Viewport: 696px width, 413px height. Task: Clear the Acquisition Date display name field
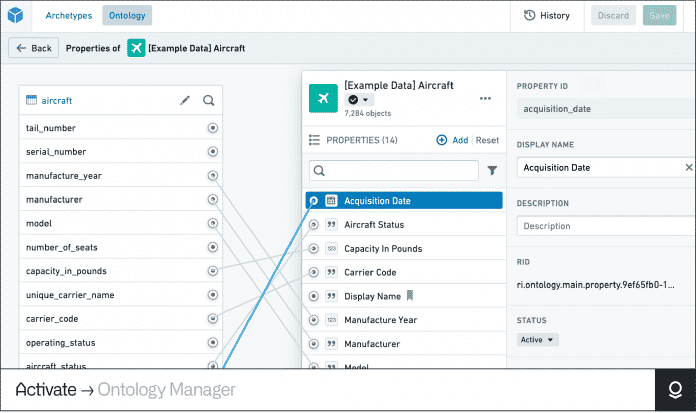pyautogui.click(x=688, y=167)
